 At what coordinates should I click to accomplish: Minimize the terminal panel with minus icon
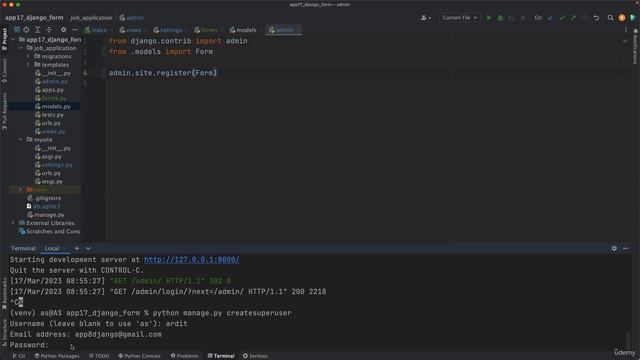[x=626, y=248]
